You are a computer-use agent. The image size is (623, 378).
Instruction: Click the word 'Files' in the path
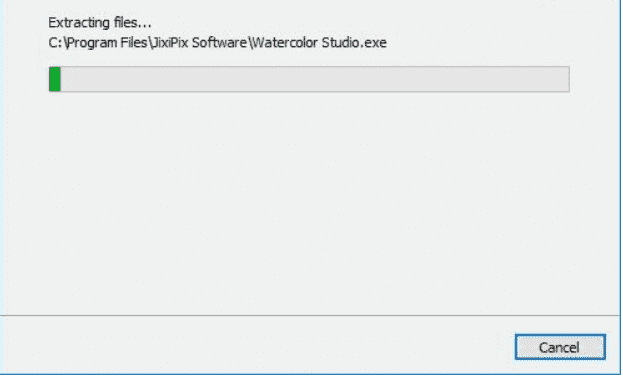pos(134,43)
